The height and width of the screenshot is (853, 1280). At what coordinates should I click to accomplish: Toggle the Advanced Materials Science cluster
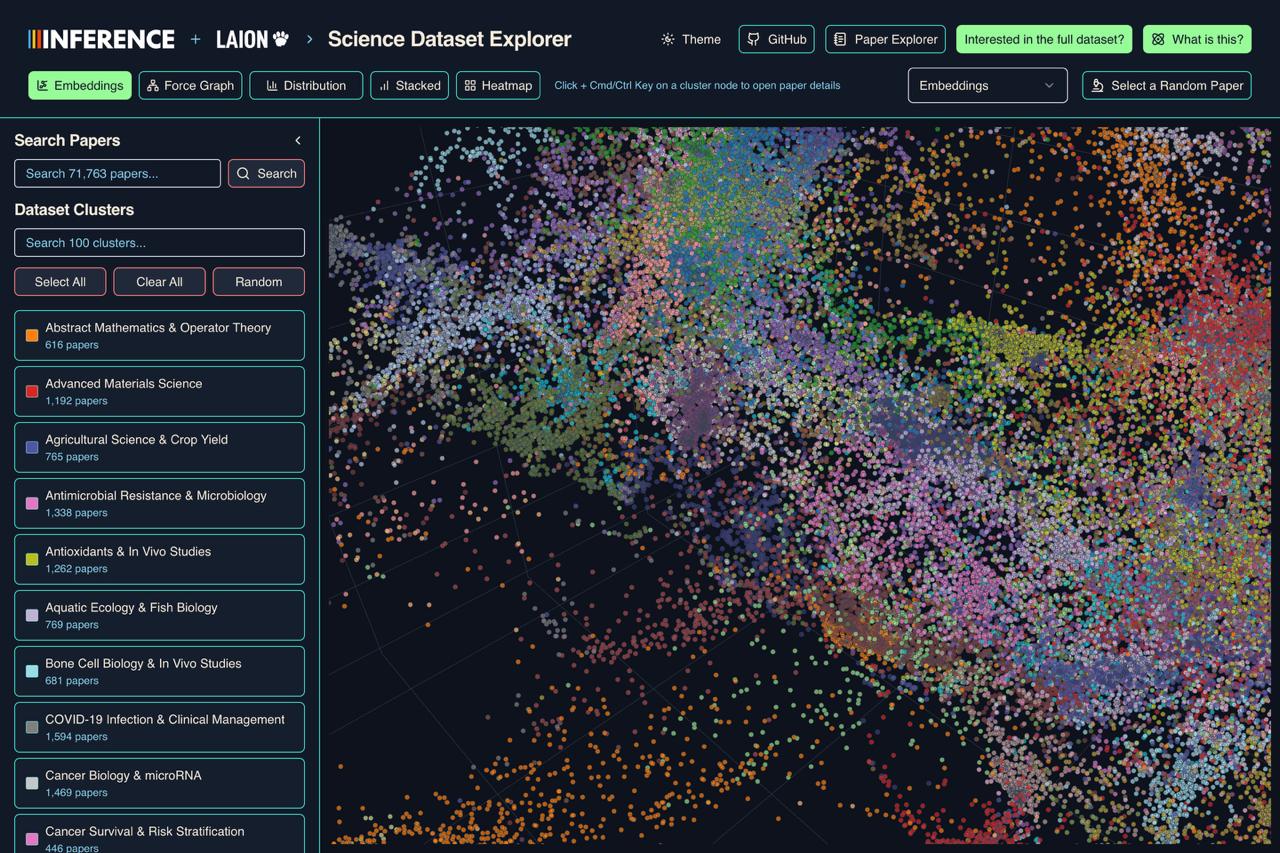[159, 391]
